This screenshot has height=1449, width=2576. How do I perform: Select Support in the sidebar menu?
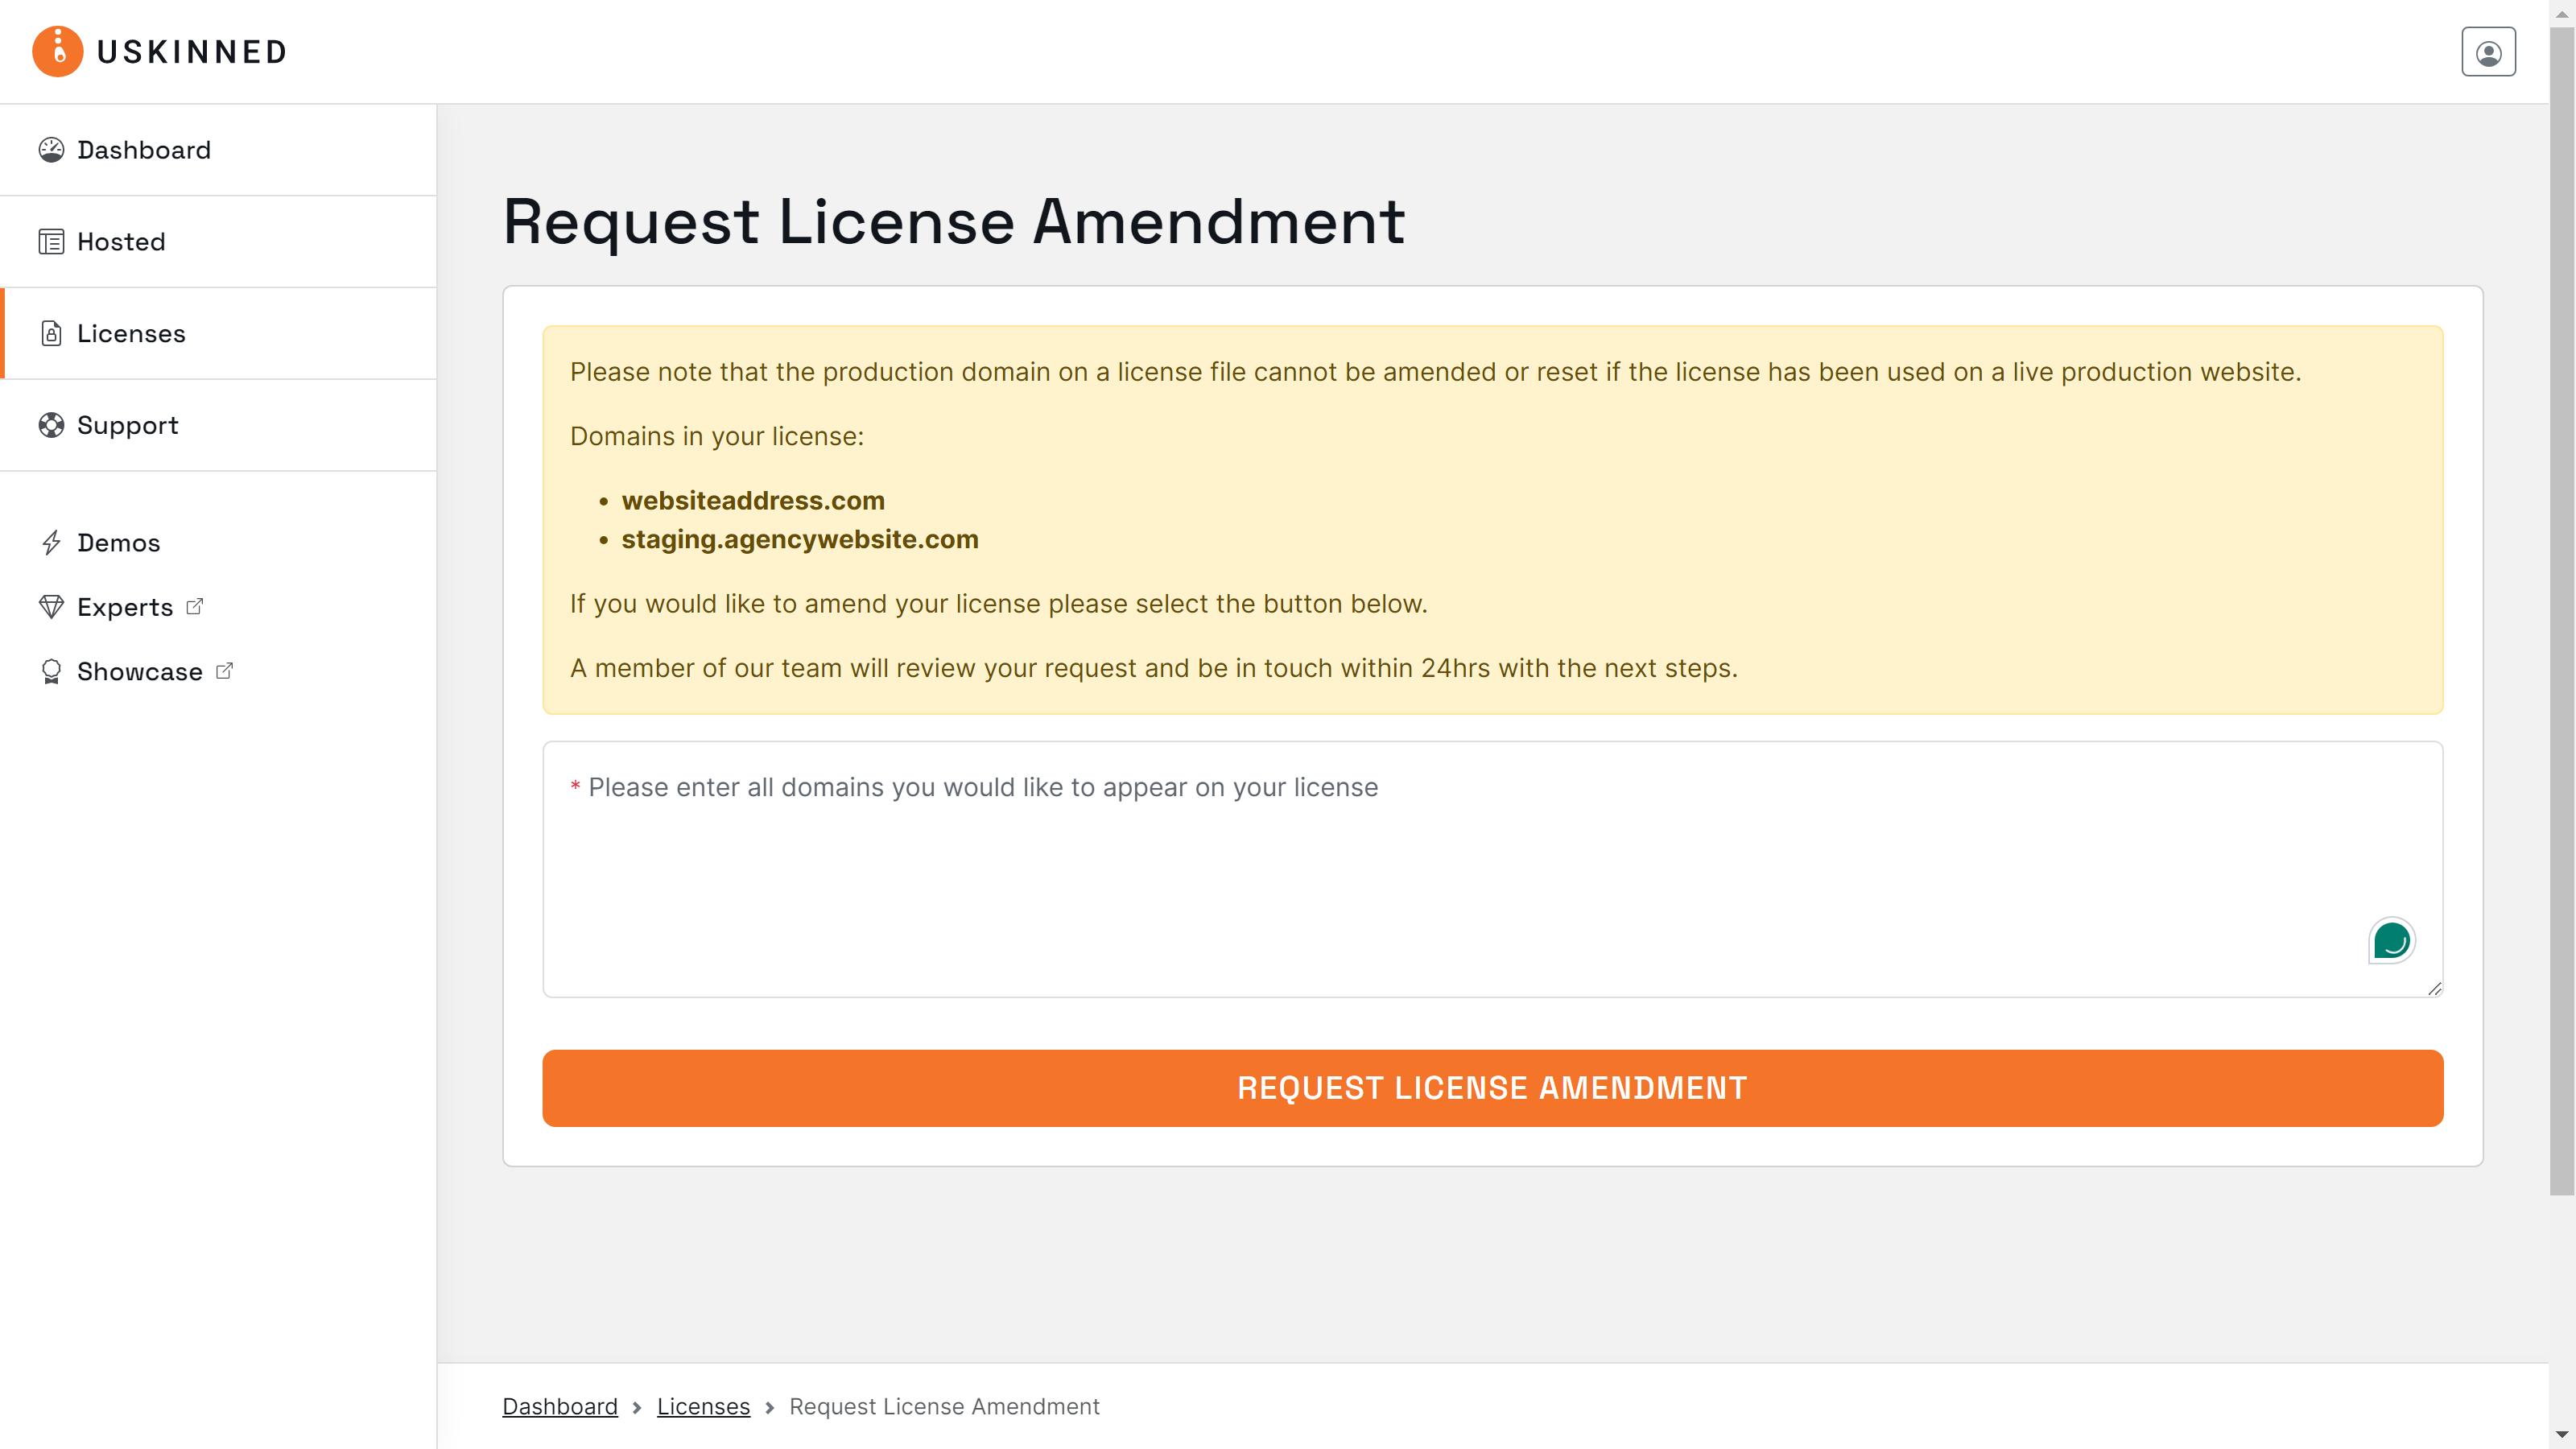point(127,424)
